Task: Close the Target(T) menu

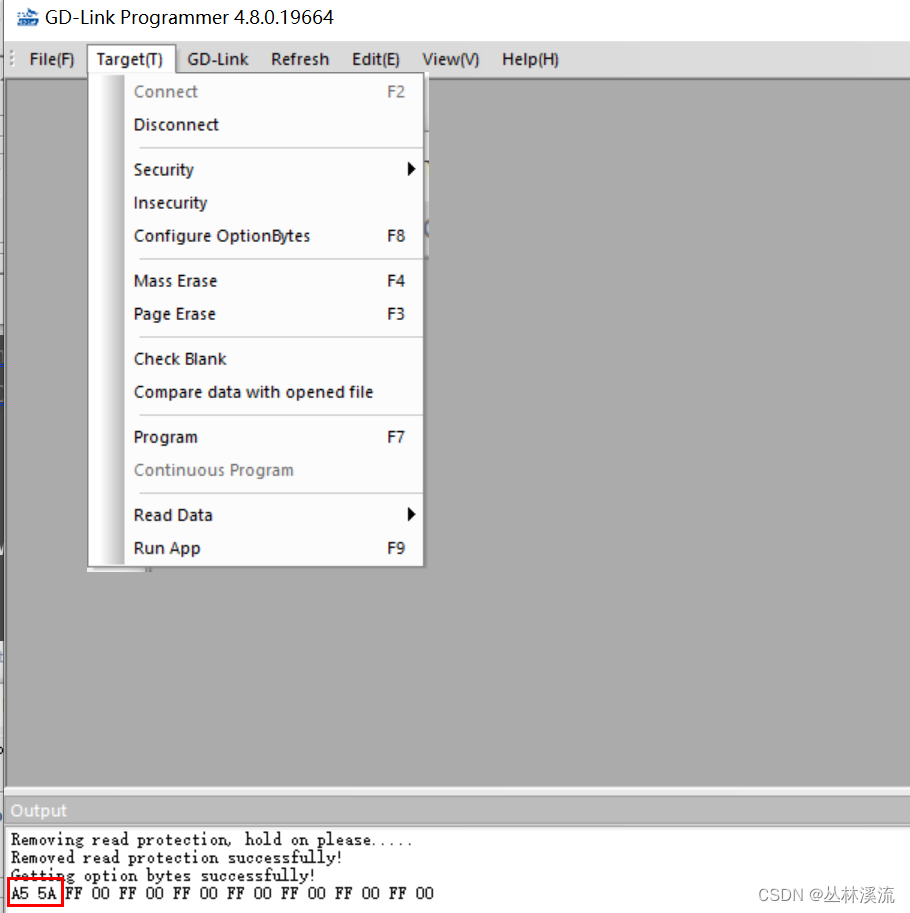Action: pos(130,59)
